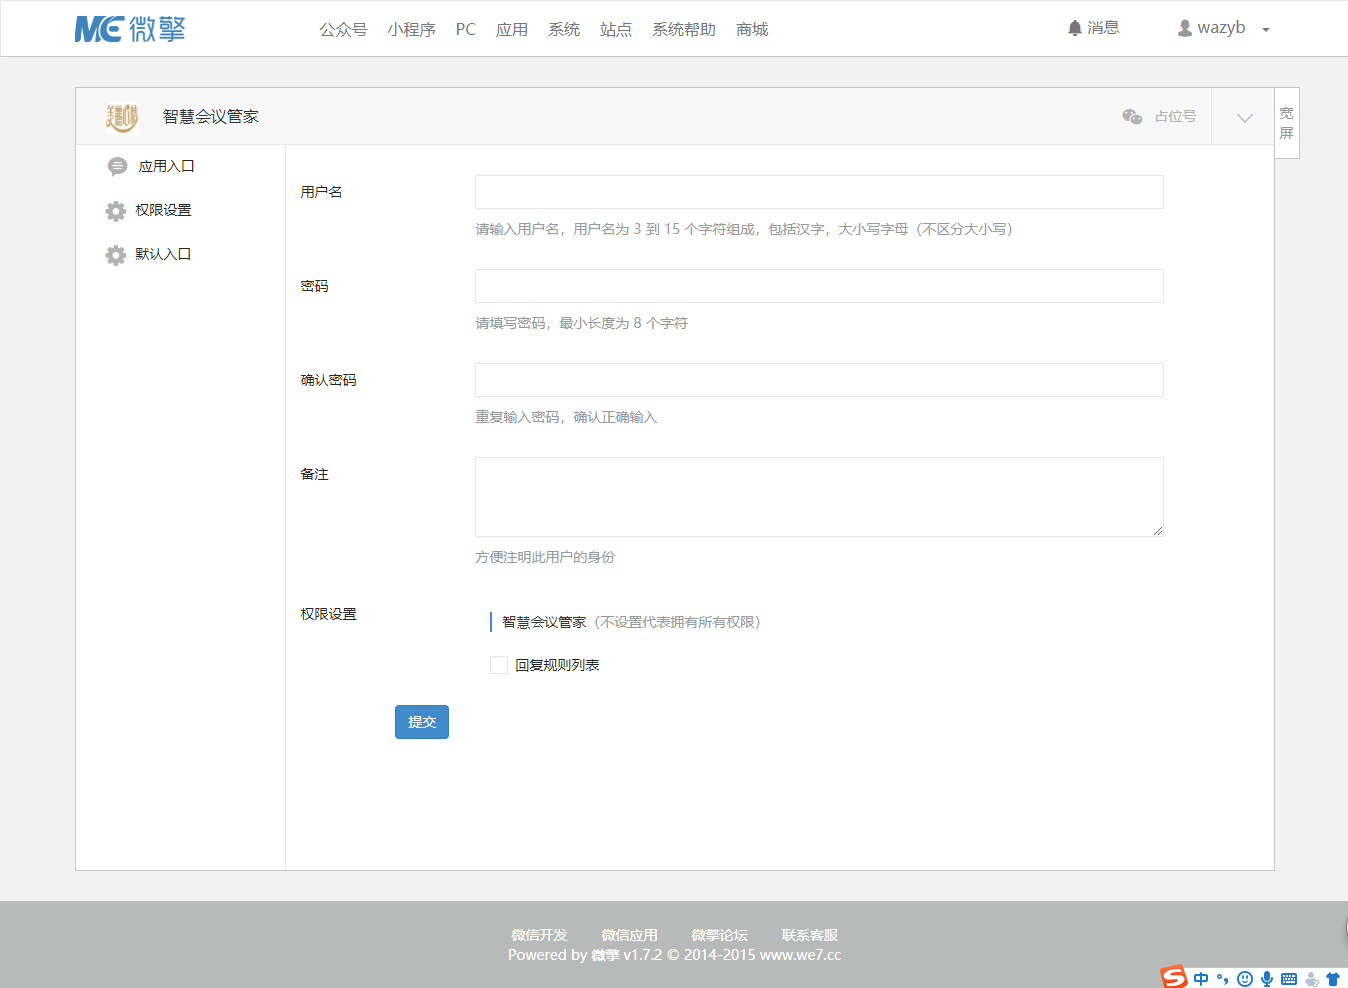The height and width of the screenshot is (988, 1348).
Task: Open Sogou input method icon in tray
Action: [1174, 977]
